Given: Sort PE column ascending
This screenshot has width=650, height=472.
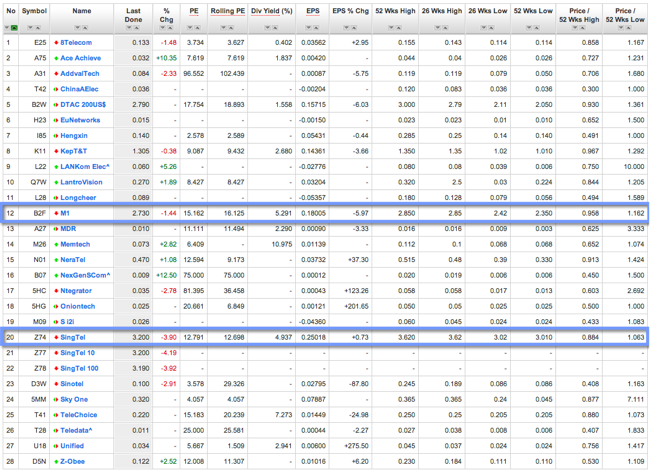Looking at the screenshot, I should click(x=197, y=28).
